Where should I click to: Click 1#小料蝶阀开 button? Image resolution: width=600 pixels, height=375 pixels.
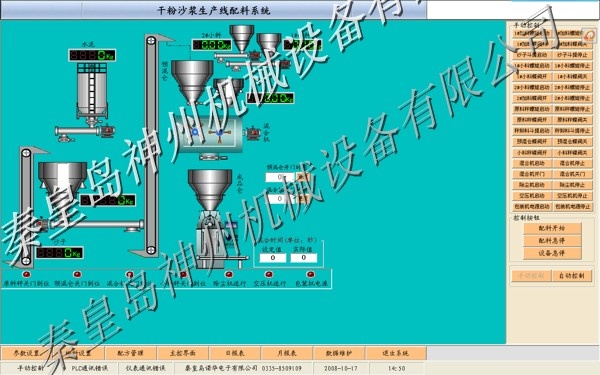[x=532, y=77]
